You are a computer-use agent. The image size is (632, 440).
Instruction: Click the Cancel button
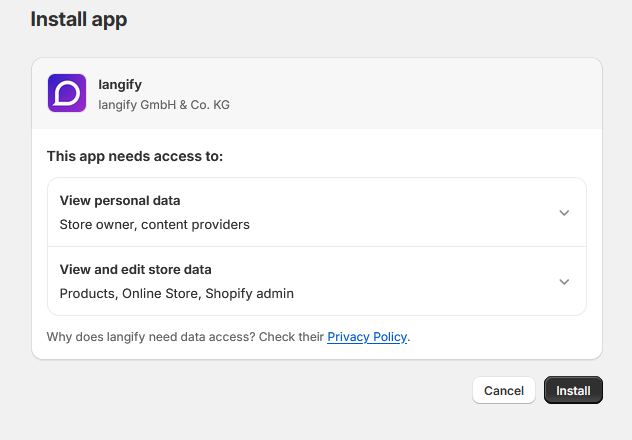coord(504,390)
